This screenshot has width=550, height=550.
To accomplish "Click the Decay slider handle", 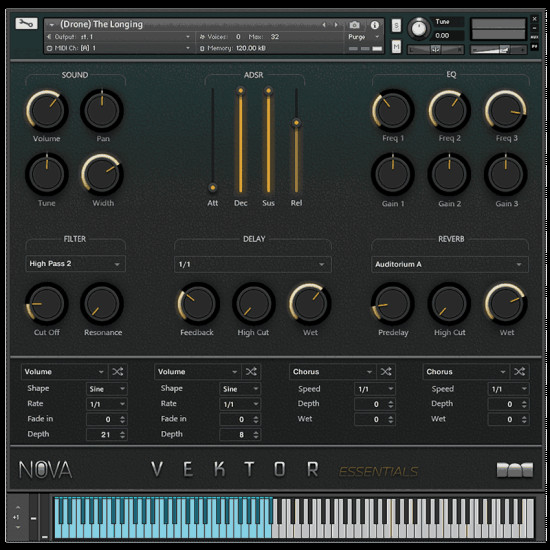I will tap(241, 91).
